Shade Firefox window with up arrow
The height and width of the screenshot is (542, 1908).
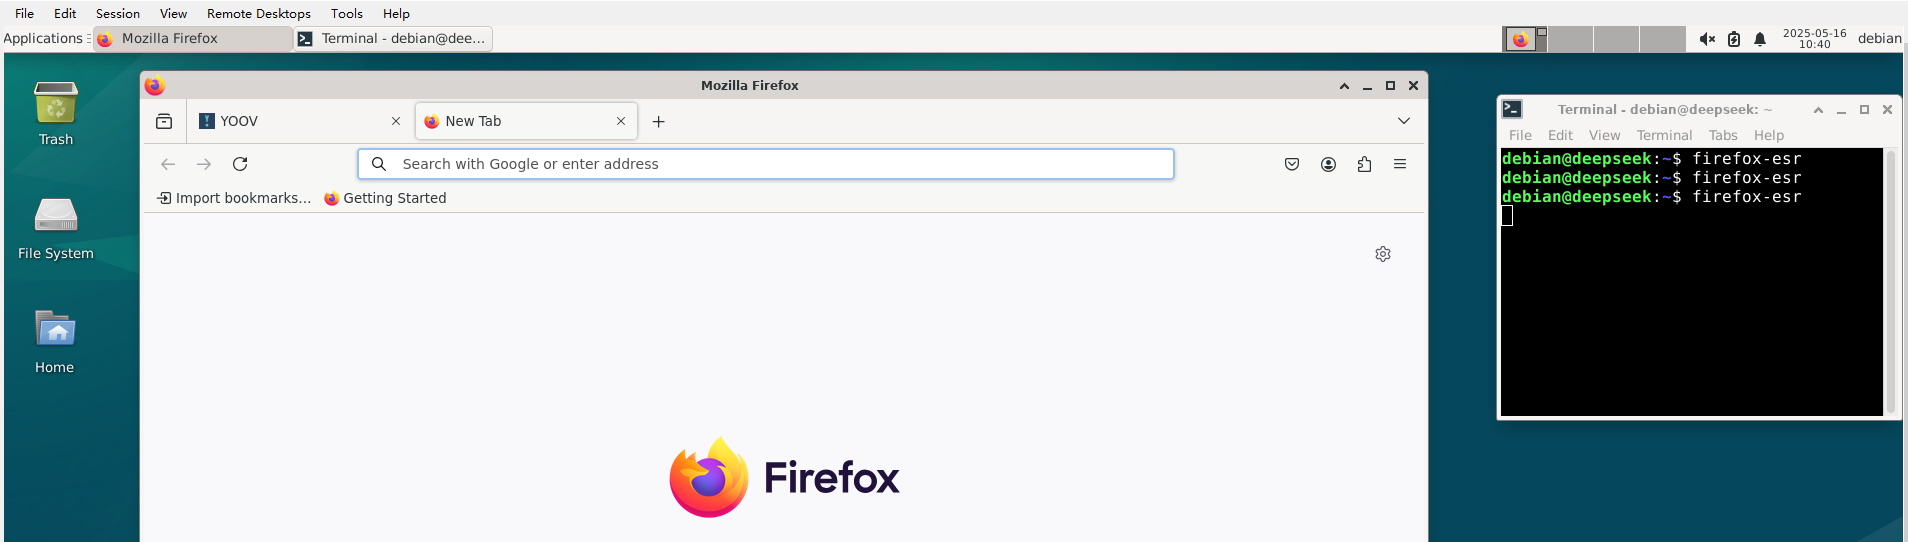coord(1344,86)
